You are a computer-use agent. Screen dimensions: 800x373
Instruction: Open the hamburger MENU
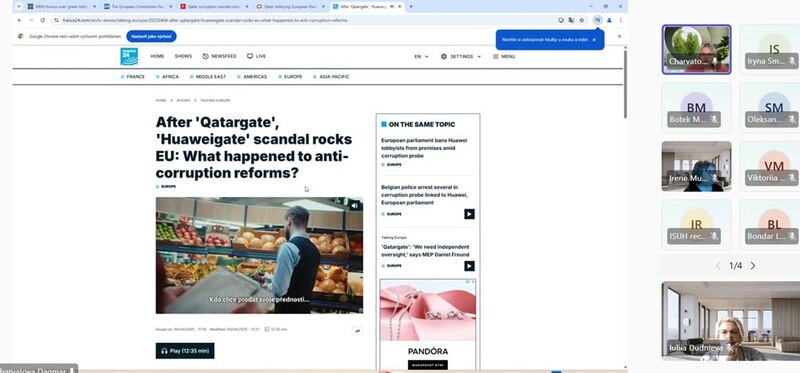coord(504,57)
